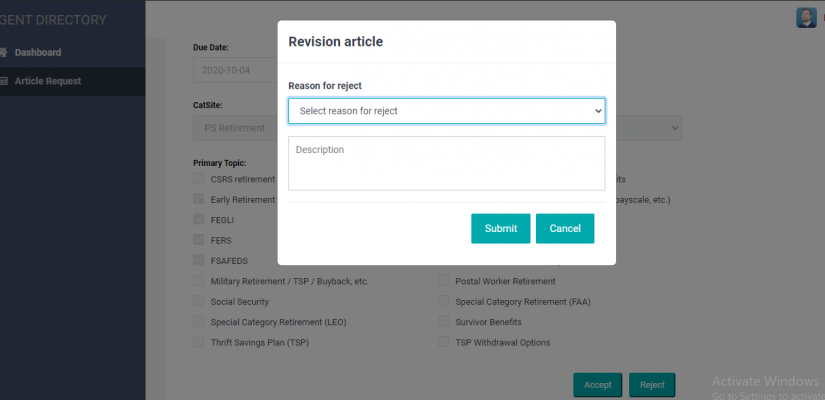Click the Dashboard home icon in sidebar

click(3, 52)
